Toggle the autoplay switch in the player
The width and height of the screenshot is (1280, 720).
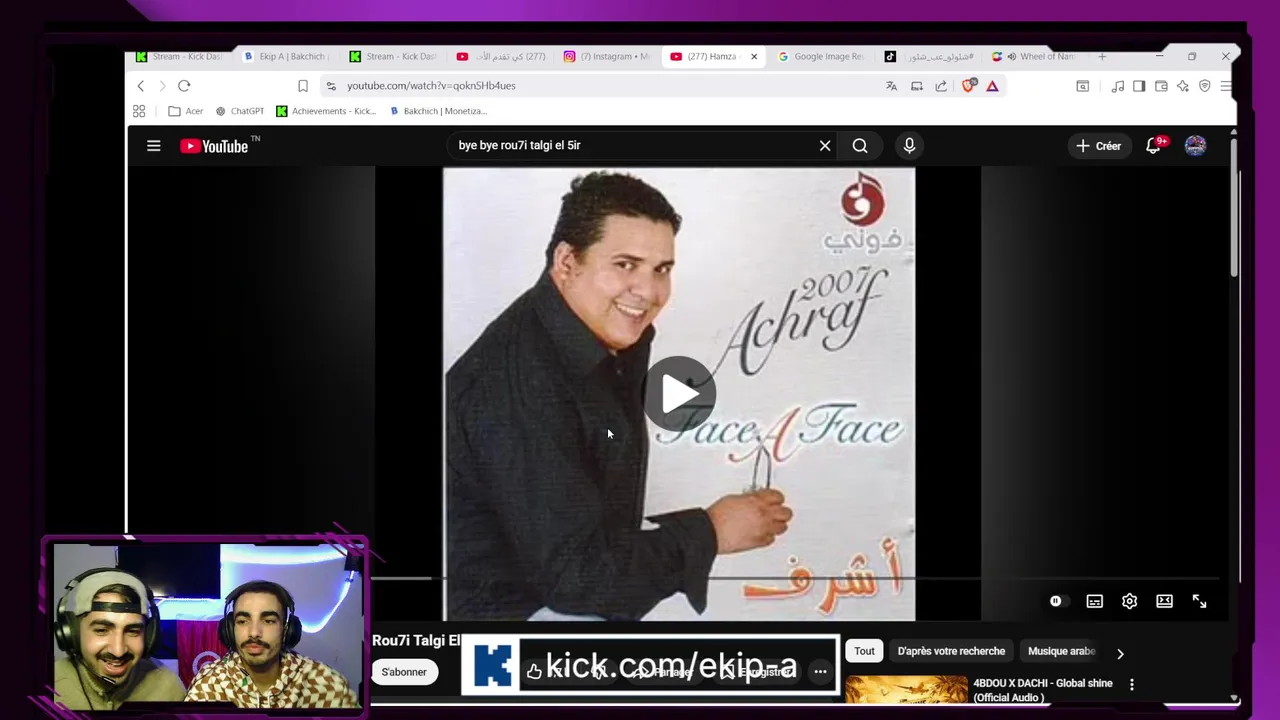coord(1057,601)
